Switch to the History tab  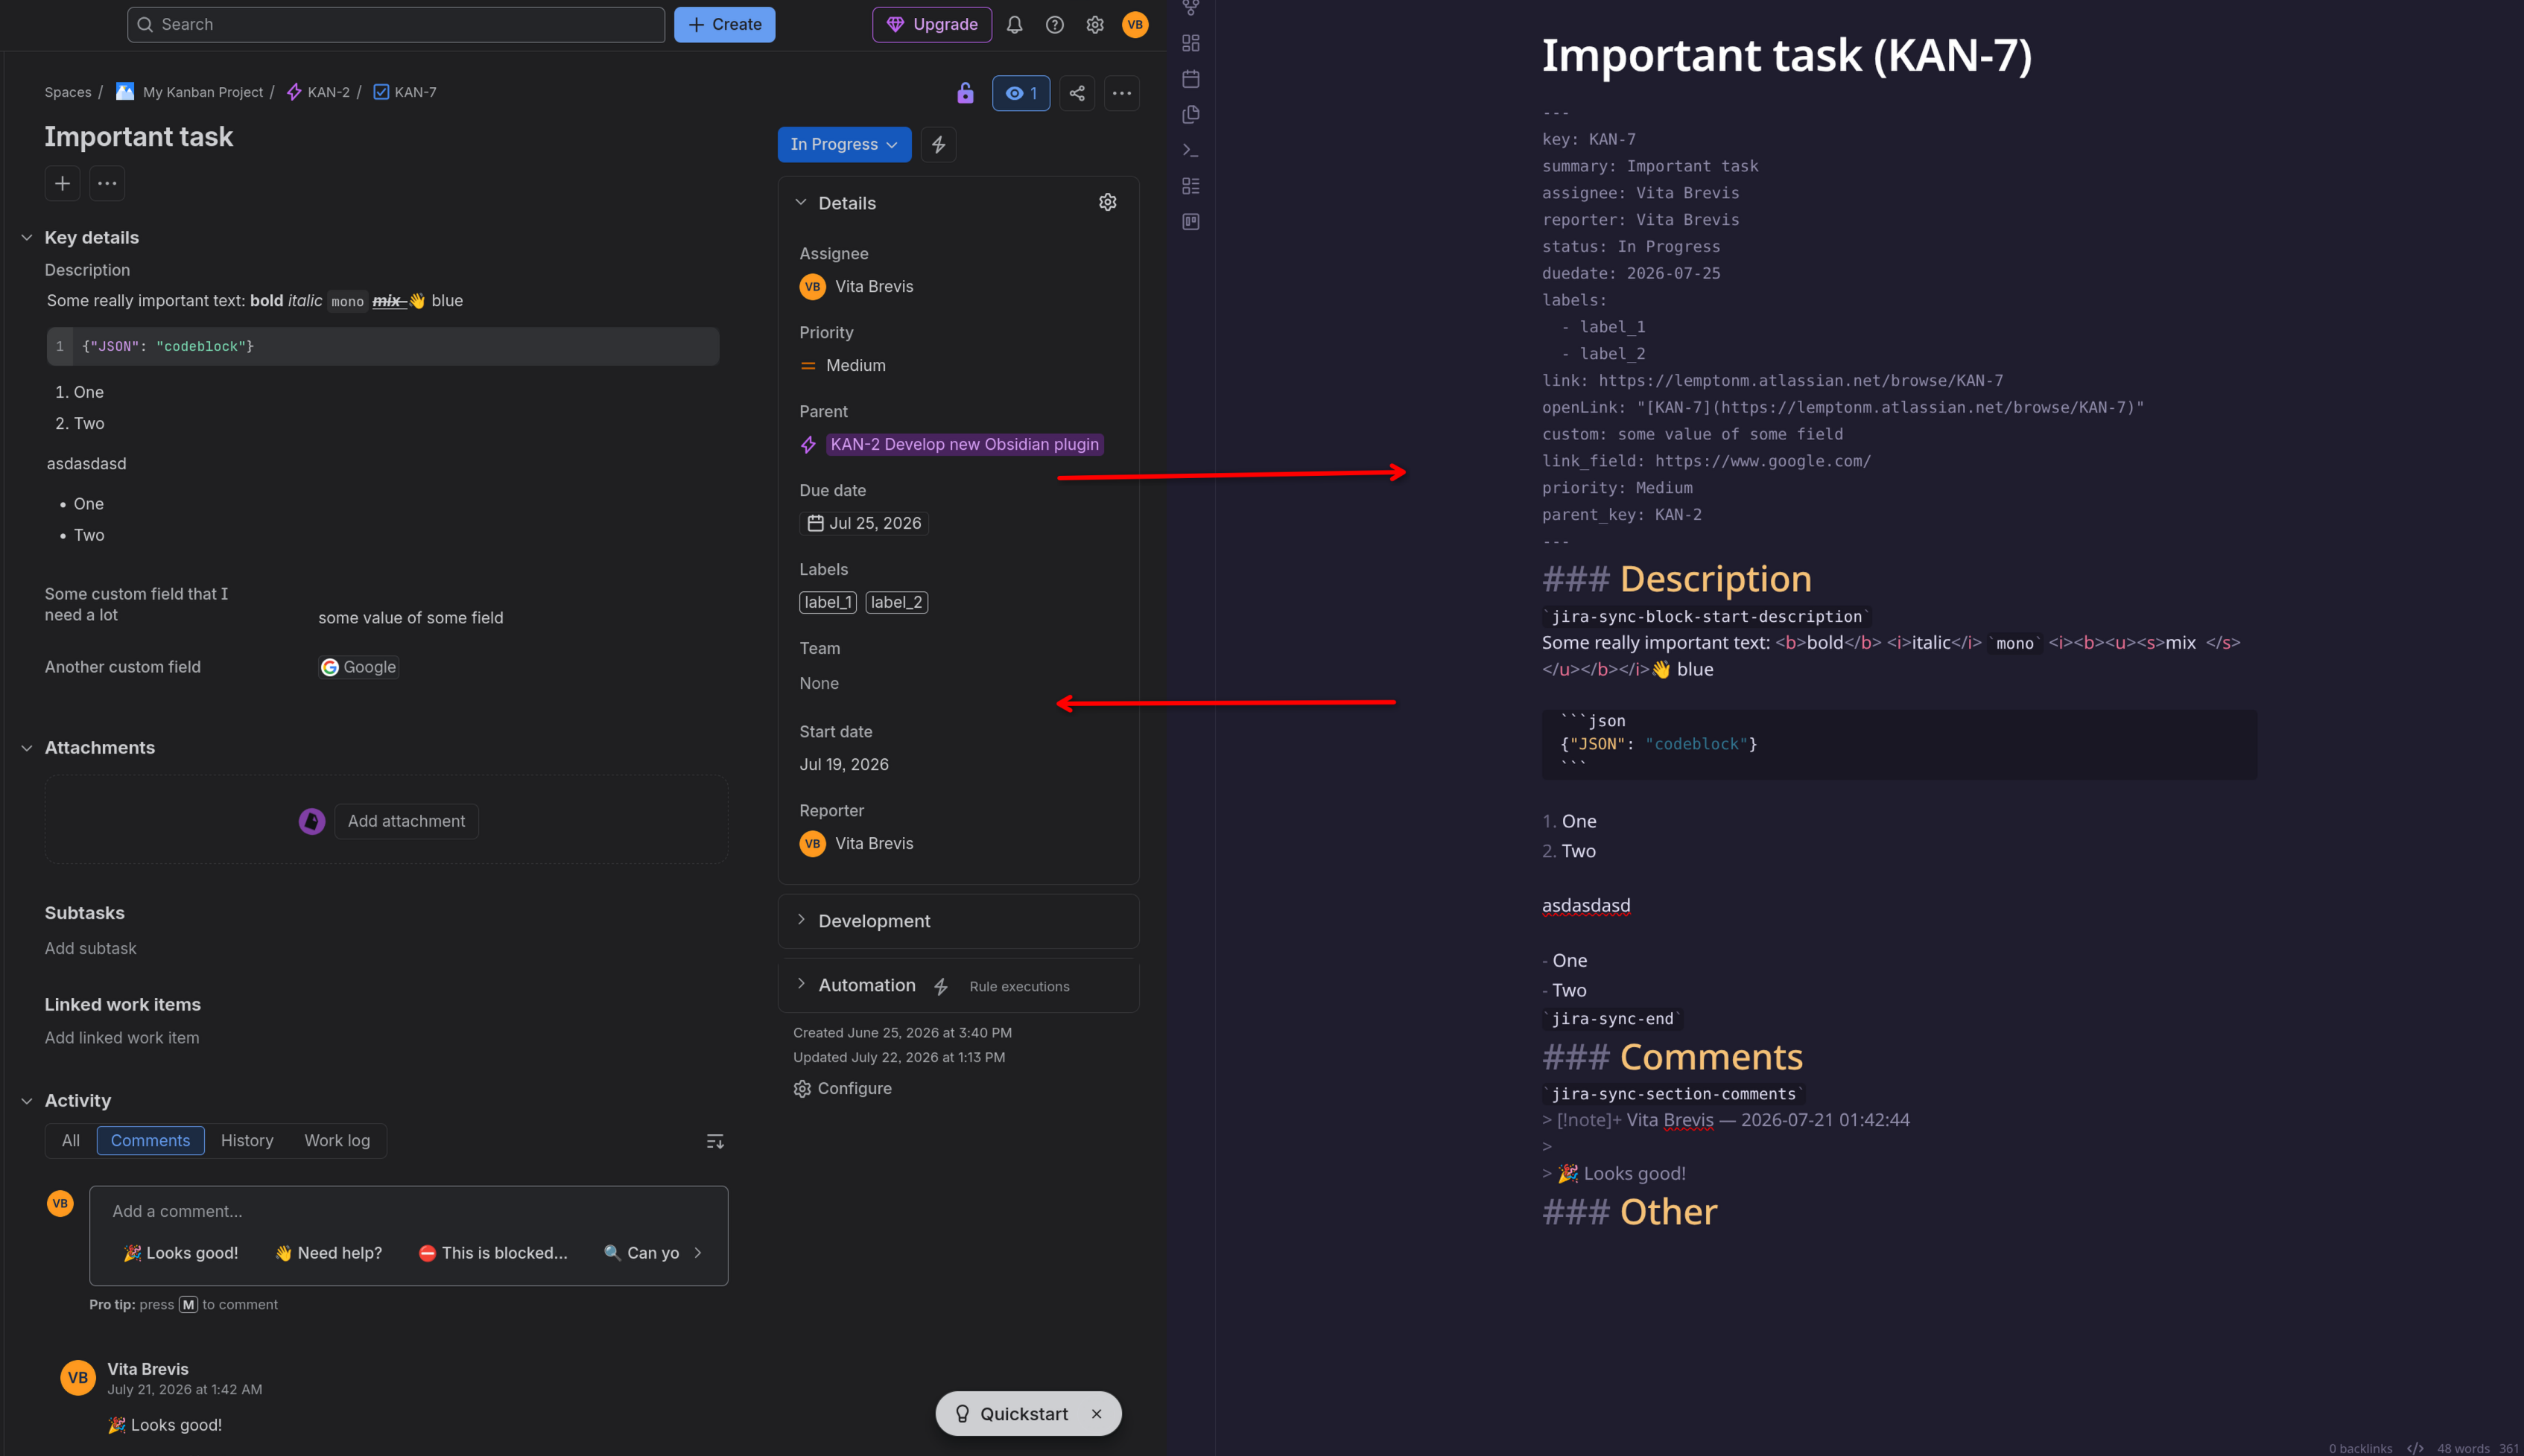247,1141
